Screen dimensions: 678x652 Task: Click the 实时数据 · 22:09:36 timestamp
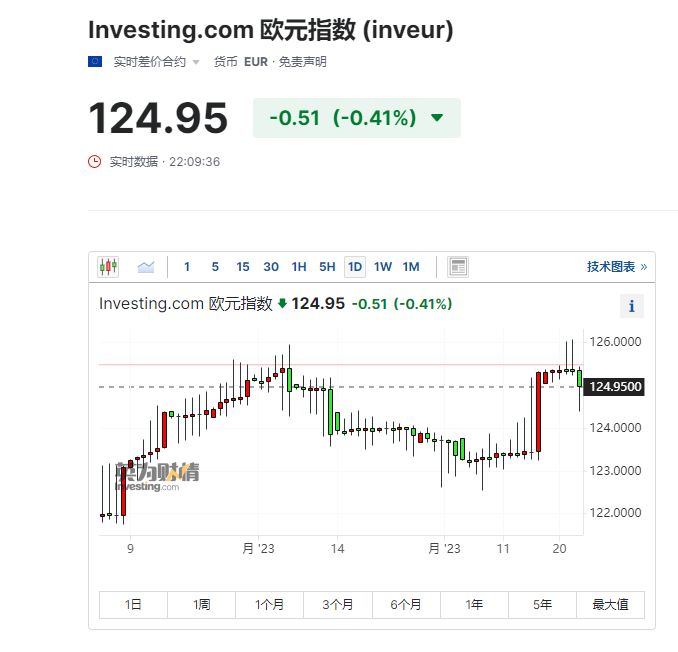[165, 162]
